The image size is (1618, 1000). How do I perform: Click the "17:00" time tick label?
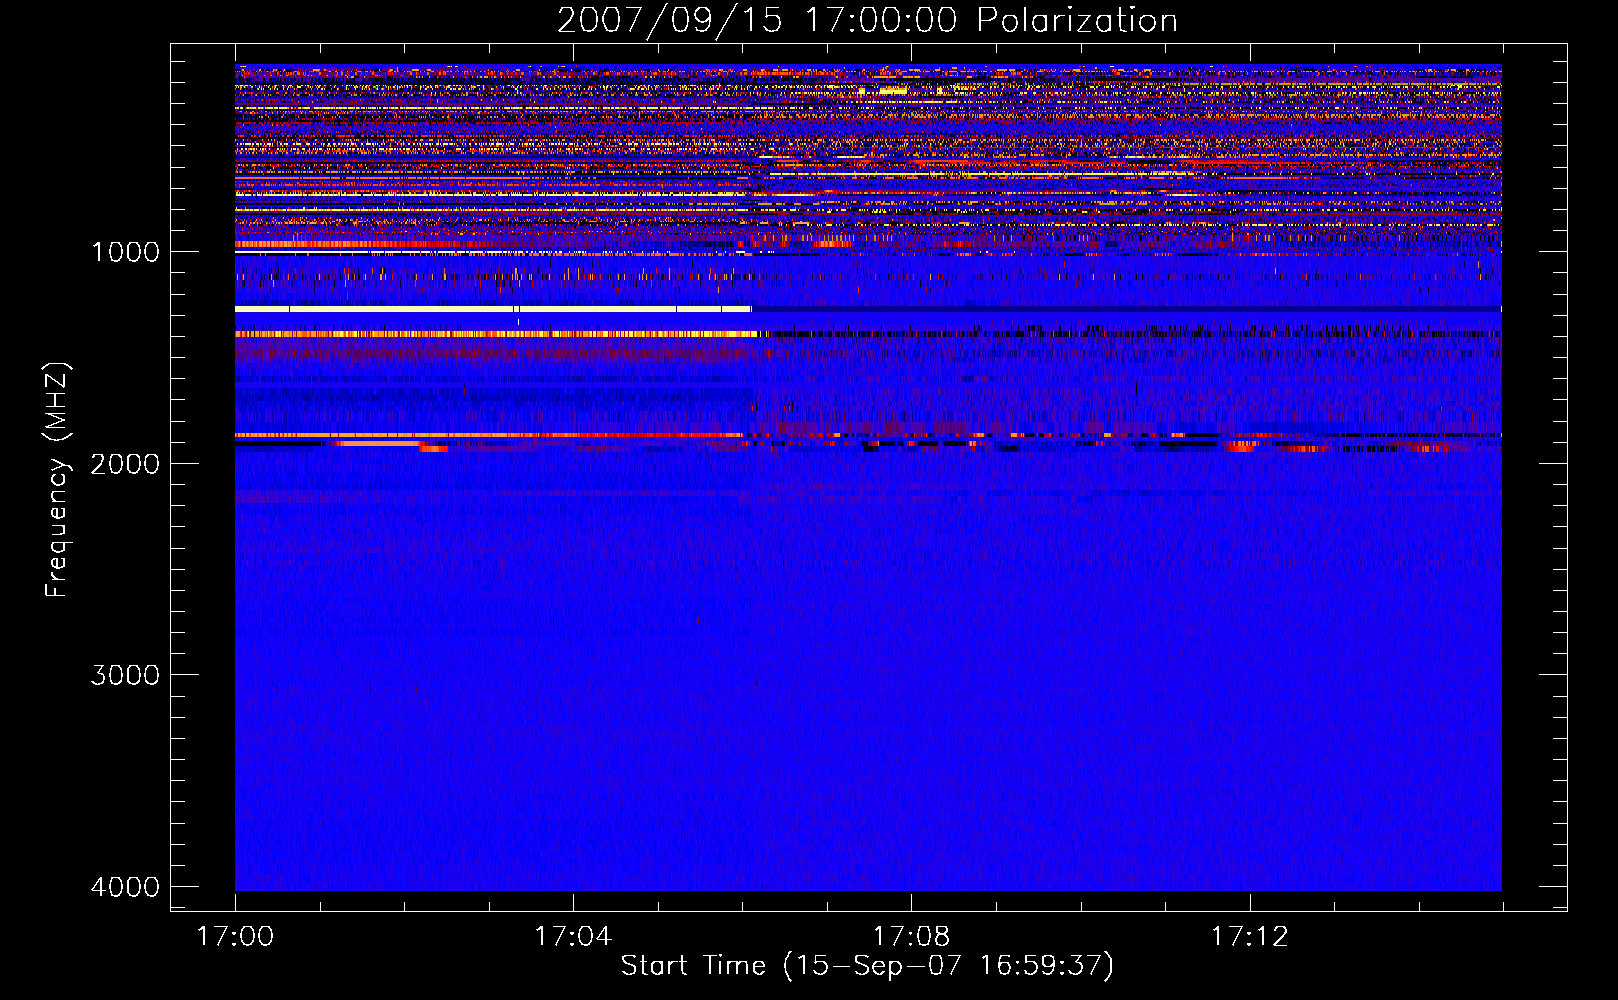tap(235, 936)
